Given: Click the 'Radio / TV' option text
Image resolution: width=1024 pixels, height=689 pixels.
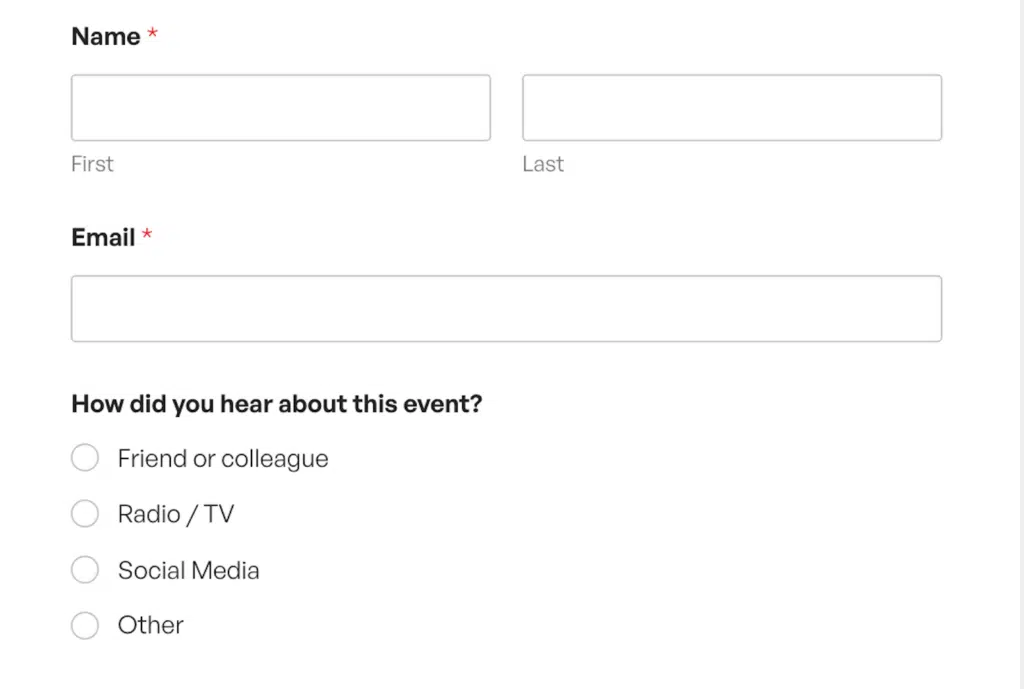Looking at the screenshot, I should tap(176, 515).
